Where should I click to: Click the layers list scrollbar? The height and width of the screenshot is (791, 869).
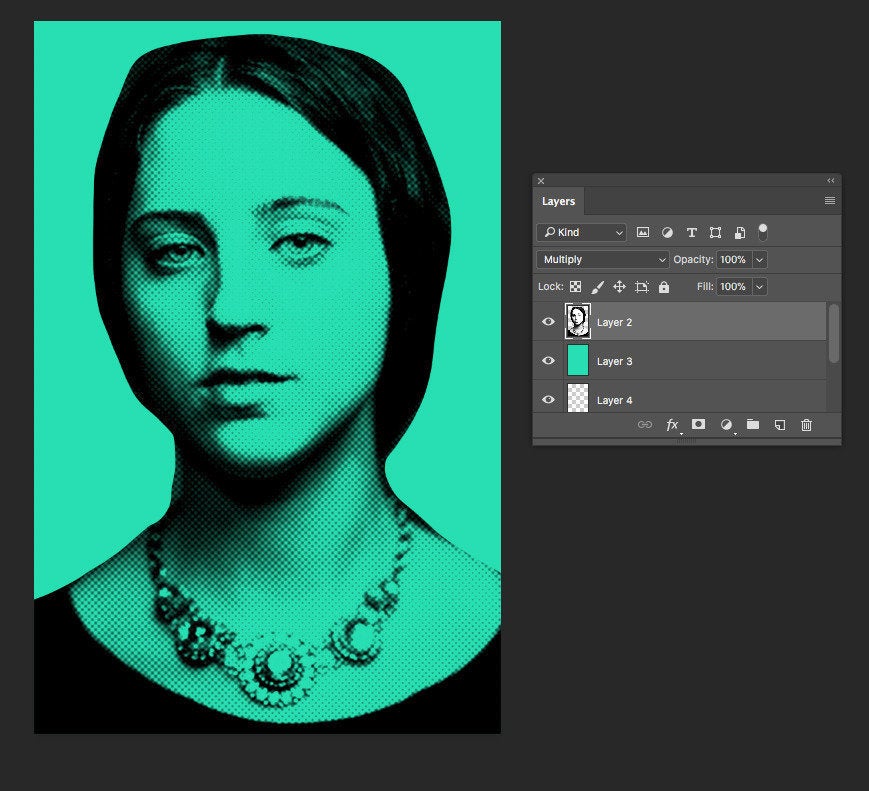[x=834, y=333]
